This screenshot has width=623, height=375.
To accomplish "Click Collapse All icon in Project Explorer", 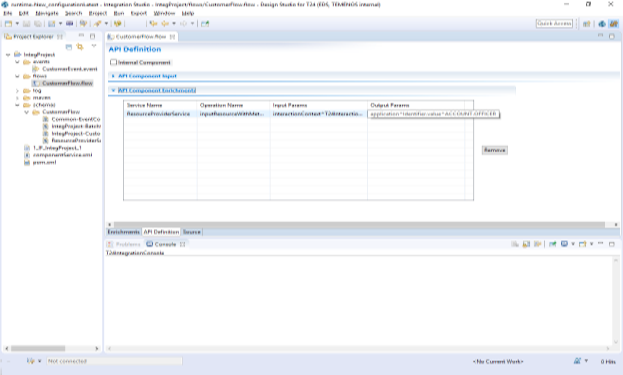I will coord(69,47).
